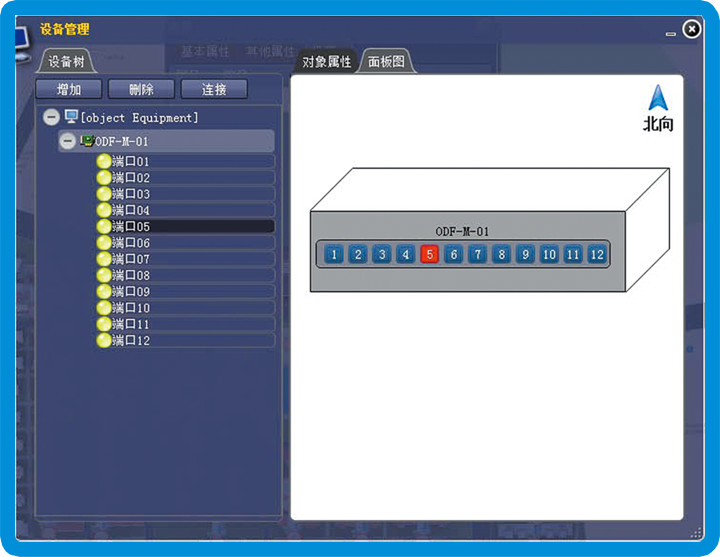Select port 10 on the ODF panel
Viewport: 720px width, 557px height.
pos(549,254)
